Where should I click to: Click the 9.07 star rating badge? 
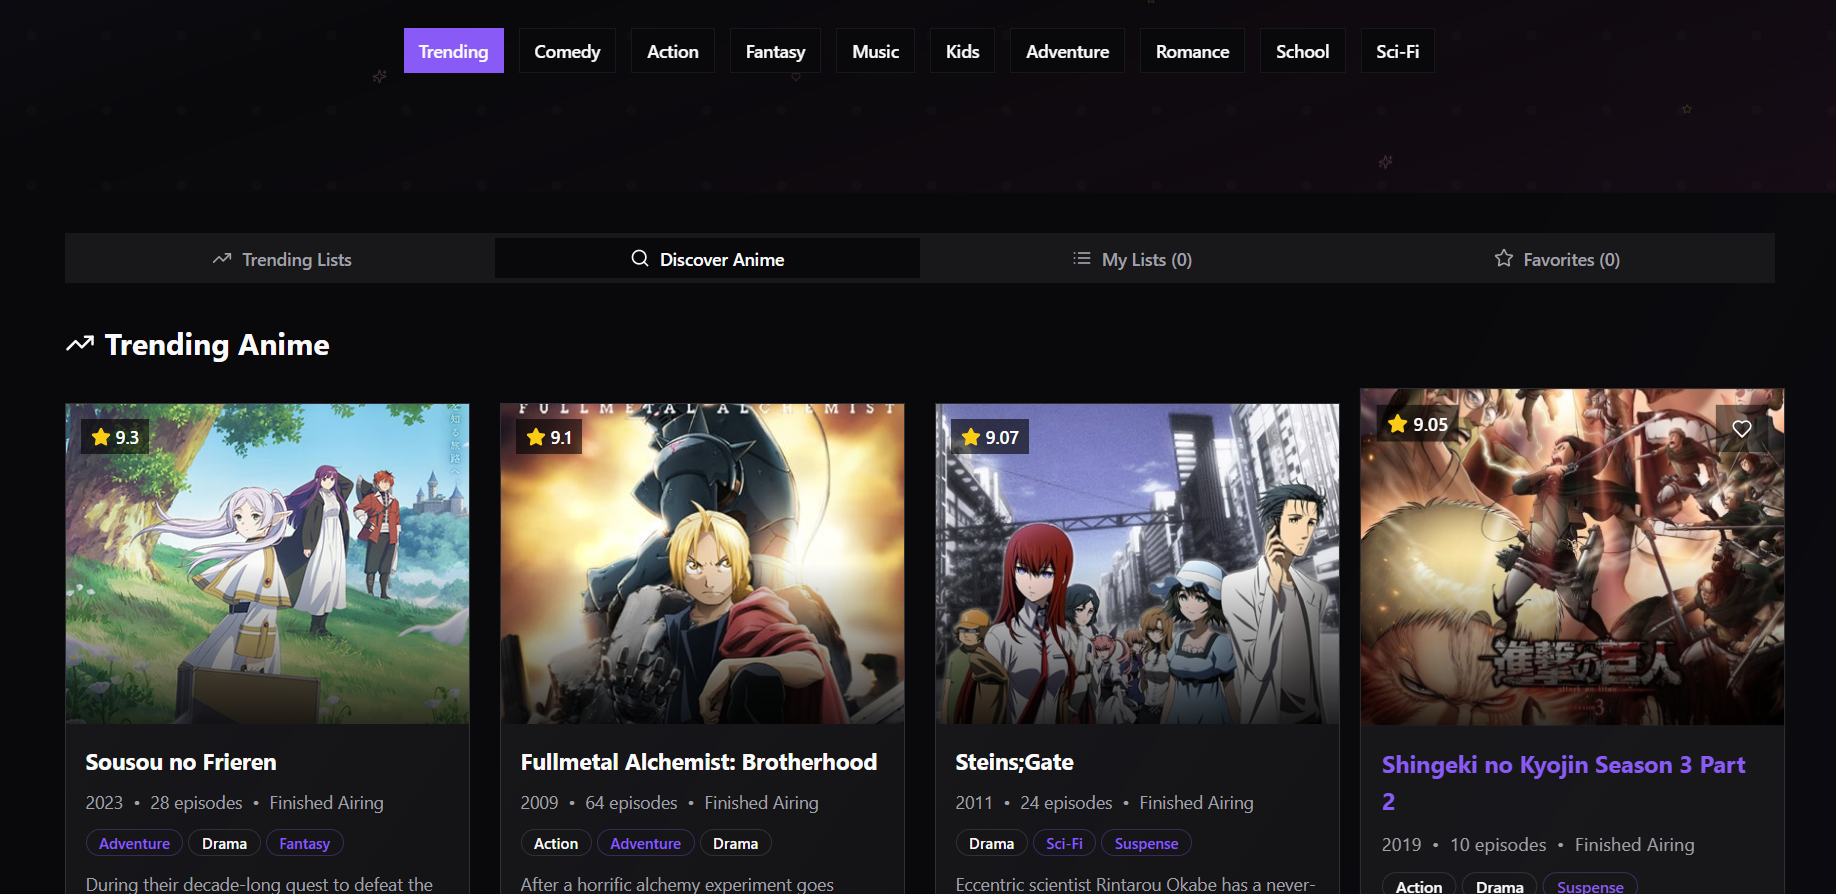(990, 437)
